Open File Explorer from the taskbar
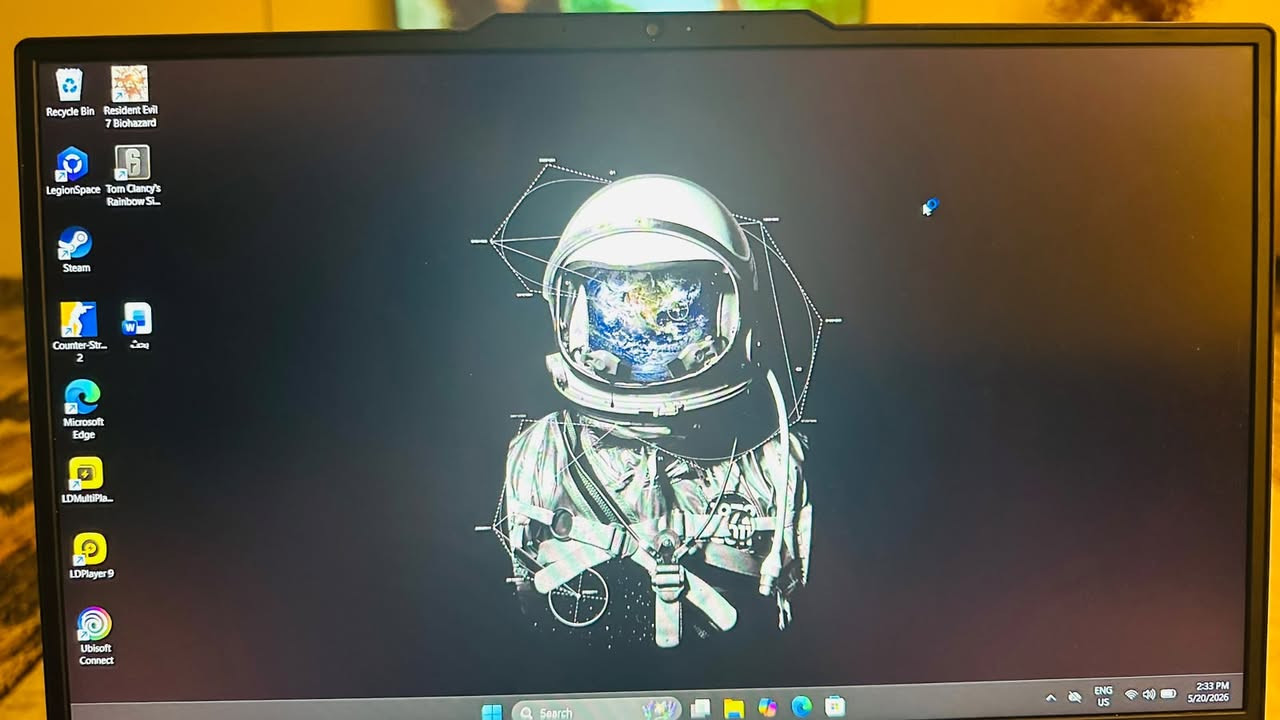 (734, 708)
